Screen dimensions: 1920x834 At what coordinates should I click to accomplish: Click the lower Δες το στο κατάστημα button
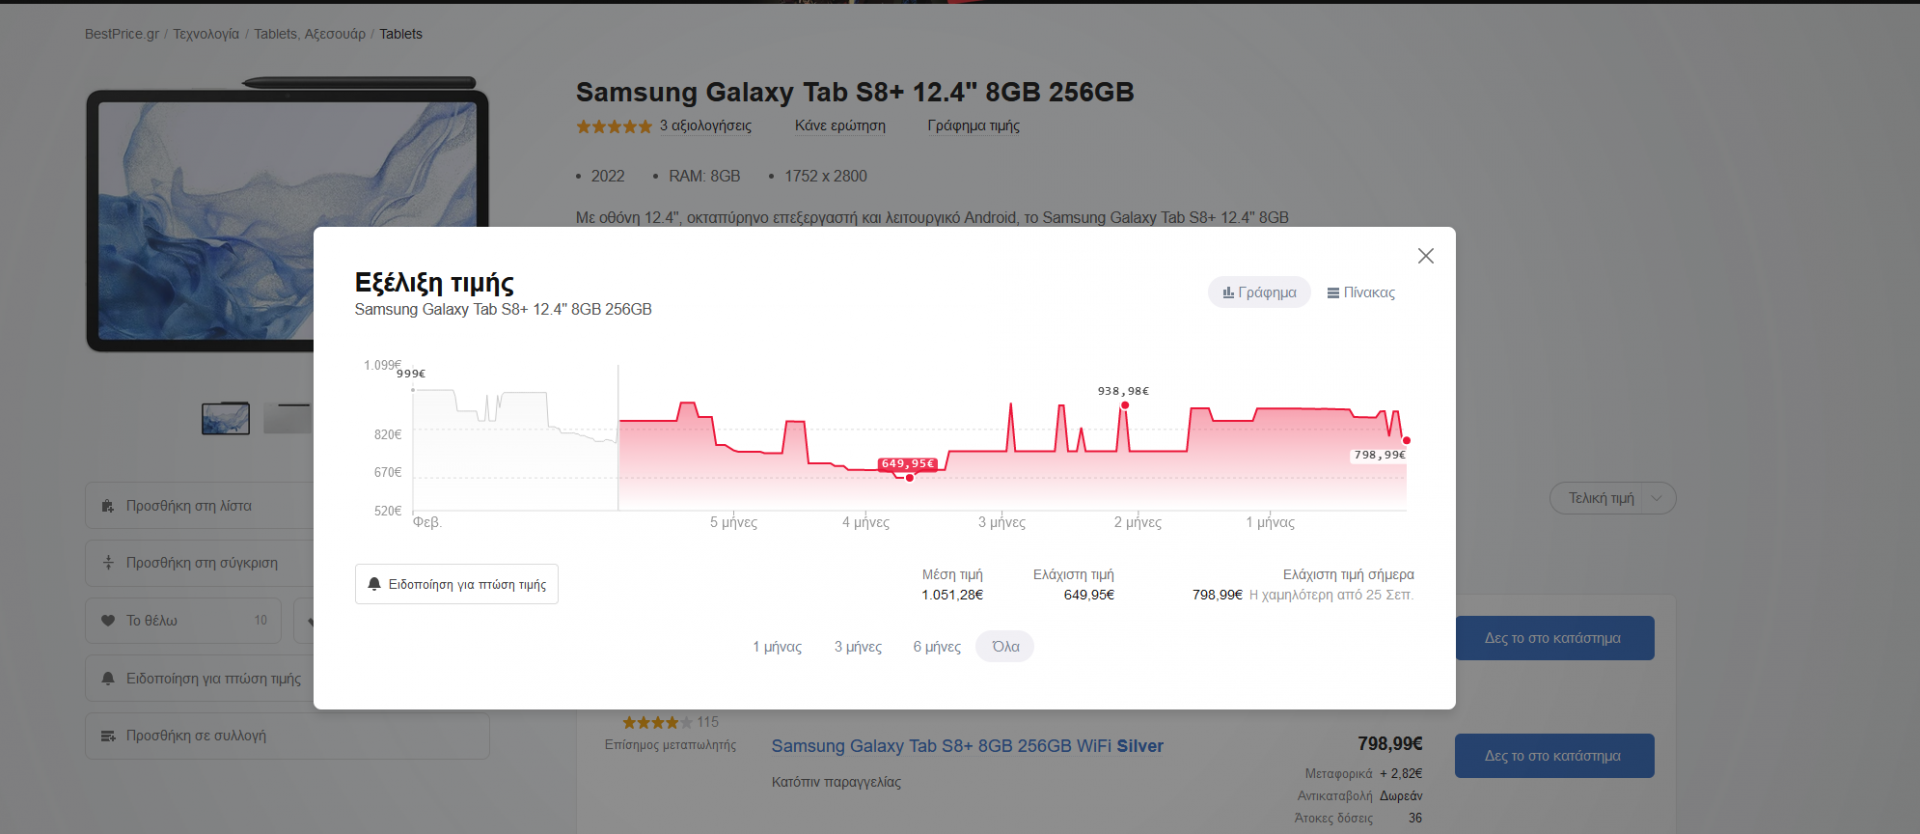pos(1553,756)
